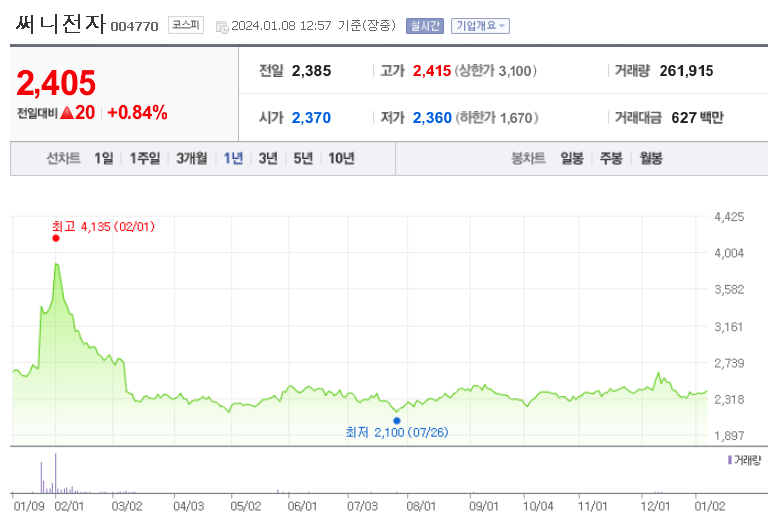Click the 시가 value 2,370

311,118
